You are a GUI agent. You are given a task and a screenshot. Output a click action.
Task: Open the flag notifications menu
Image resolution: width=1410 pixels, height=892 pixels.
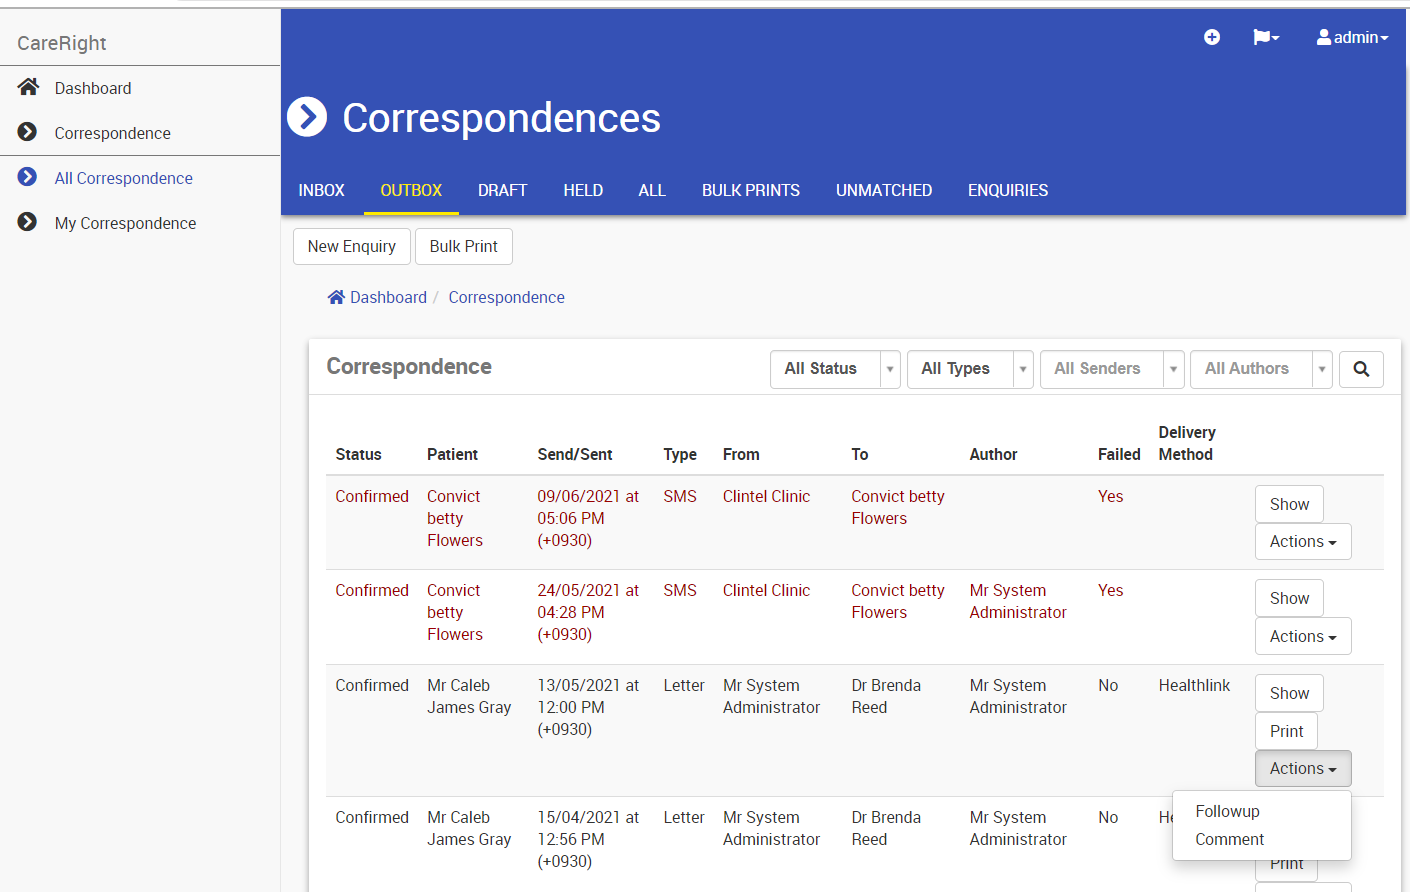(1266, 37)
